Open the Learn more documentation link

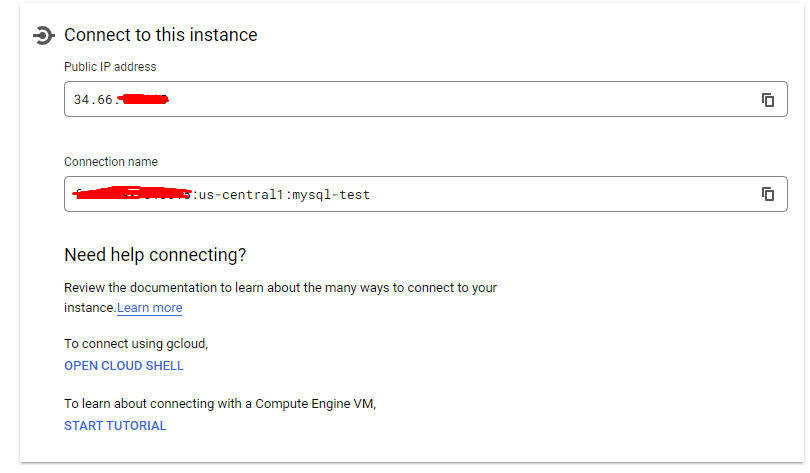pyautogui.click(x=150, y=308)
